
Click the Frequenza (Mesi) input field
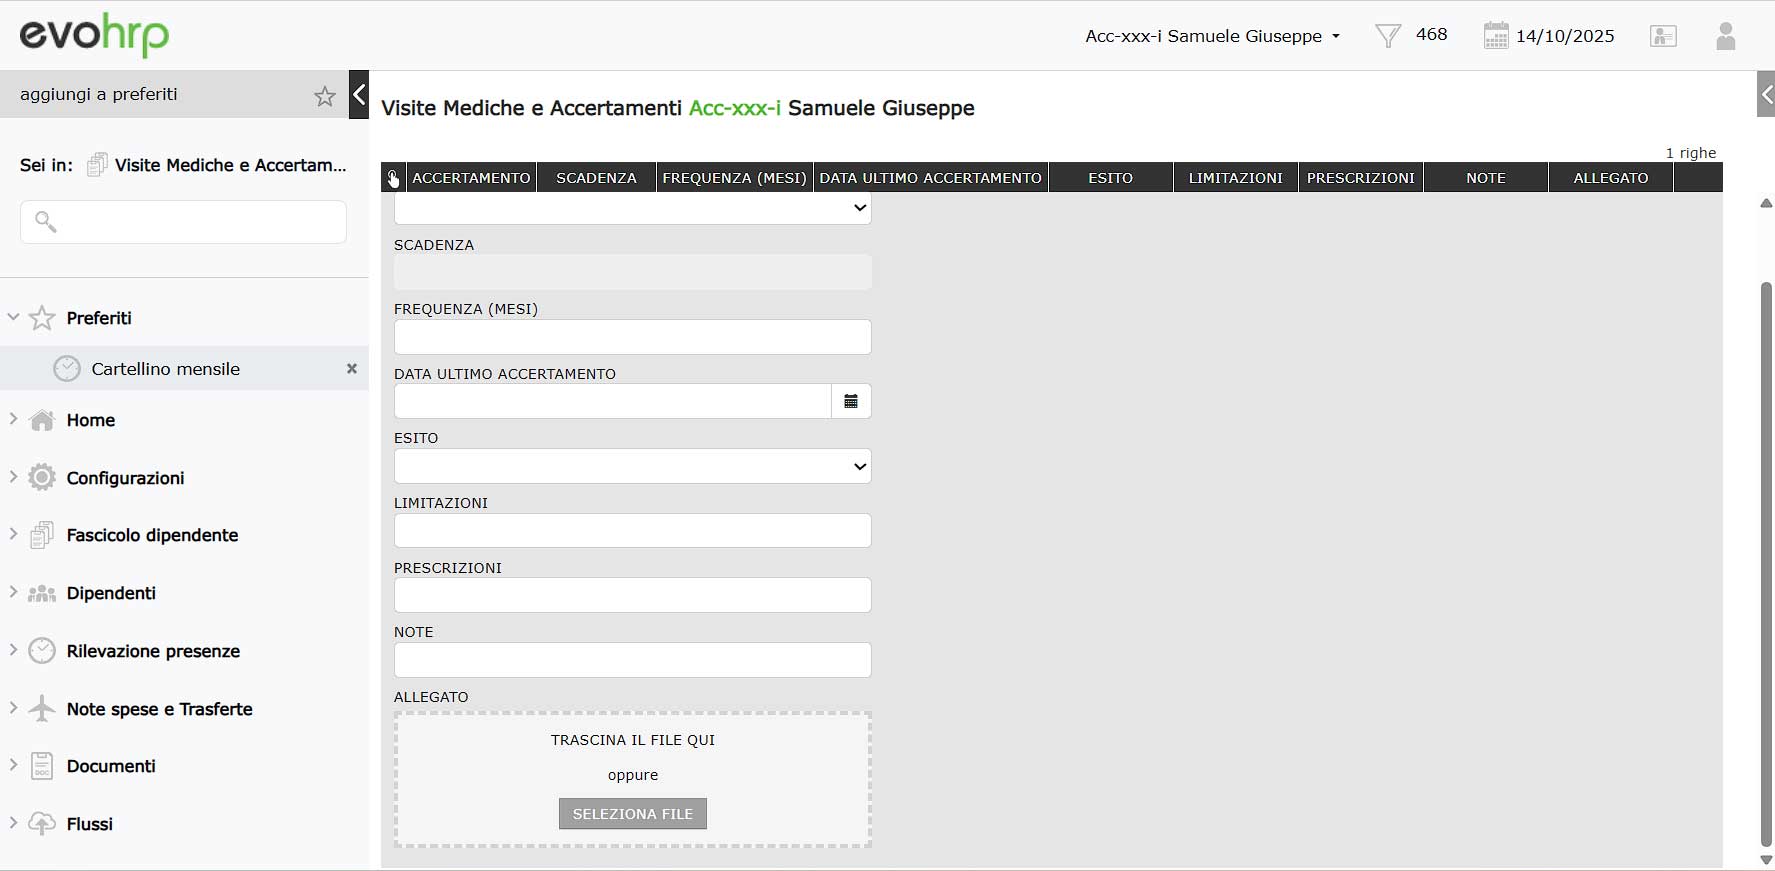632,337
